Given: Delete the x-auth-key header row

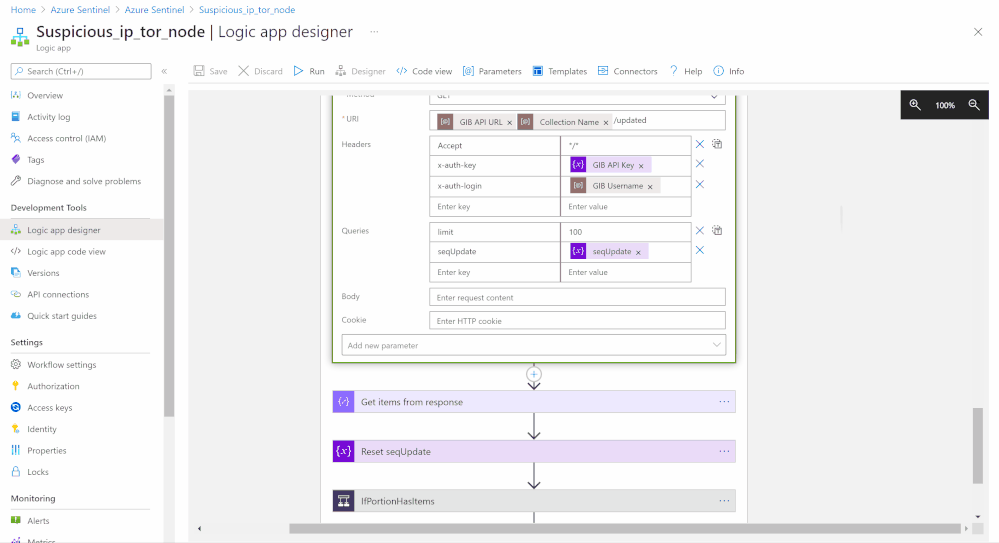Looking at the screenshot, I should [x=700, y=164].
